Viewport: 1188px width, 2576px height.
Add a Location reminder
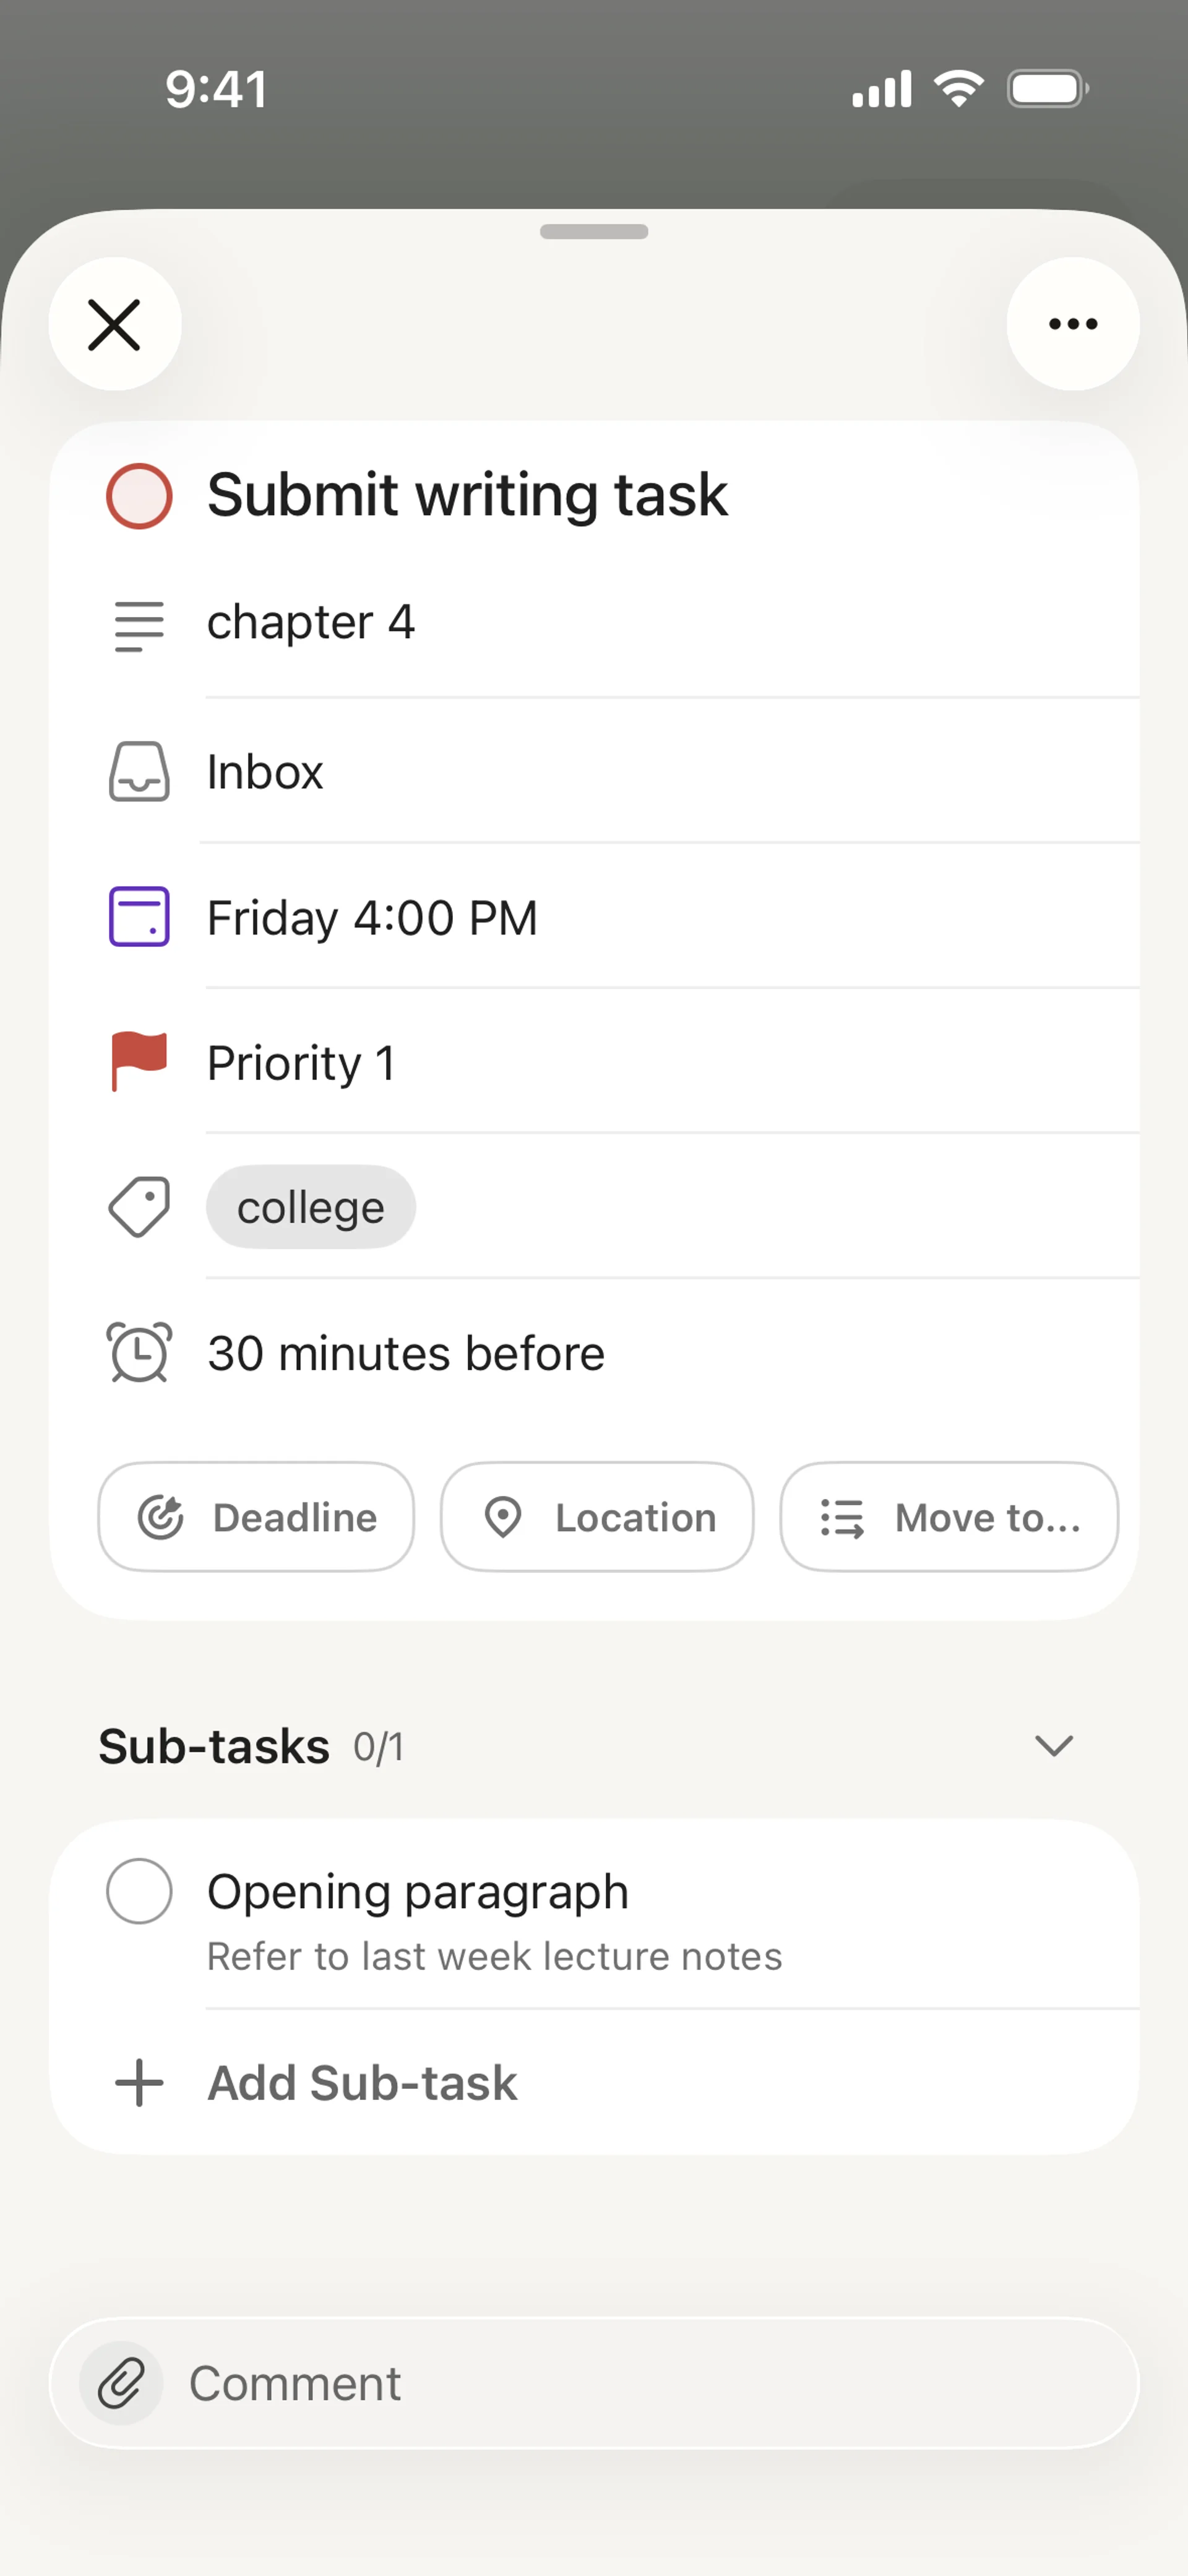point(597,1517)
